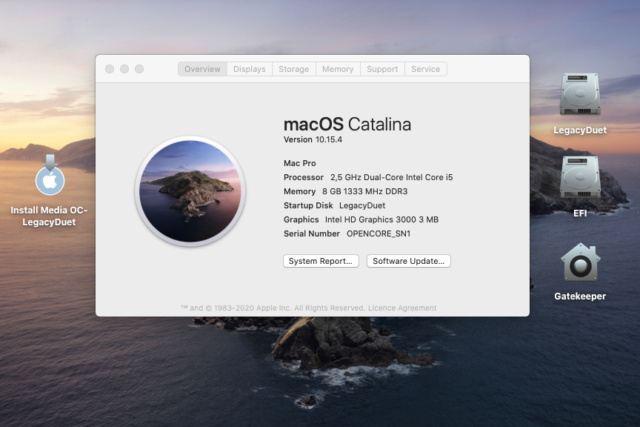Close the About This Mac window

coord(109,69)
